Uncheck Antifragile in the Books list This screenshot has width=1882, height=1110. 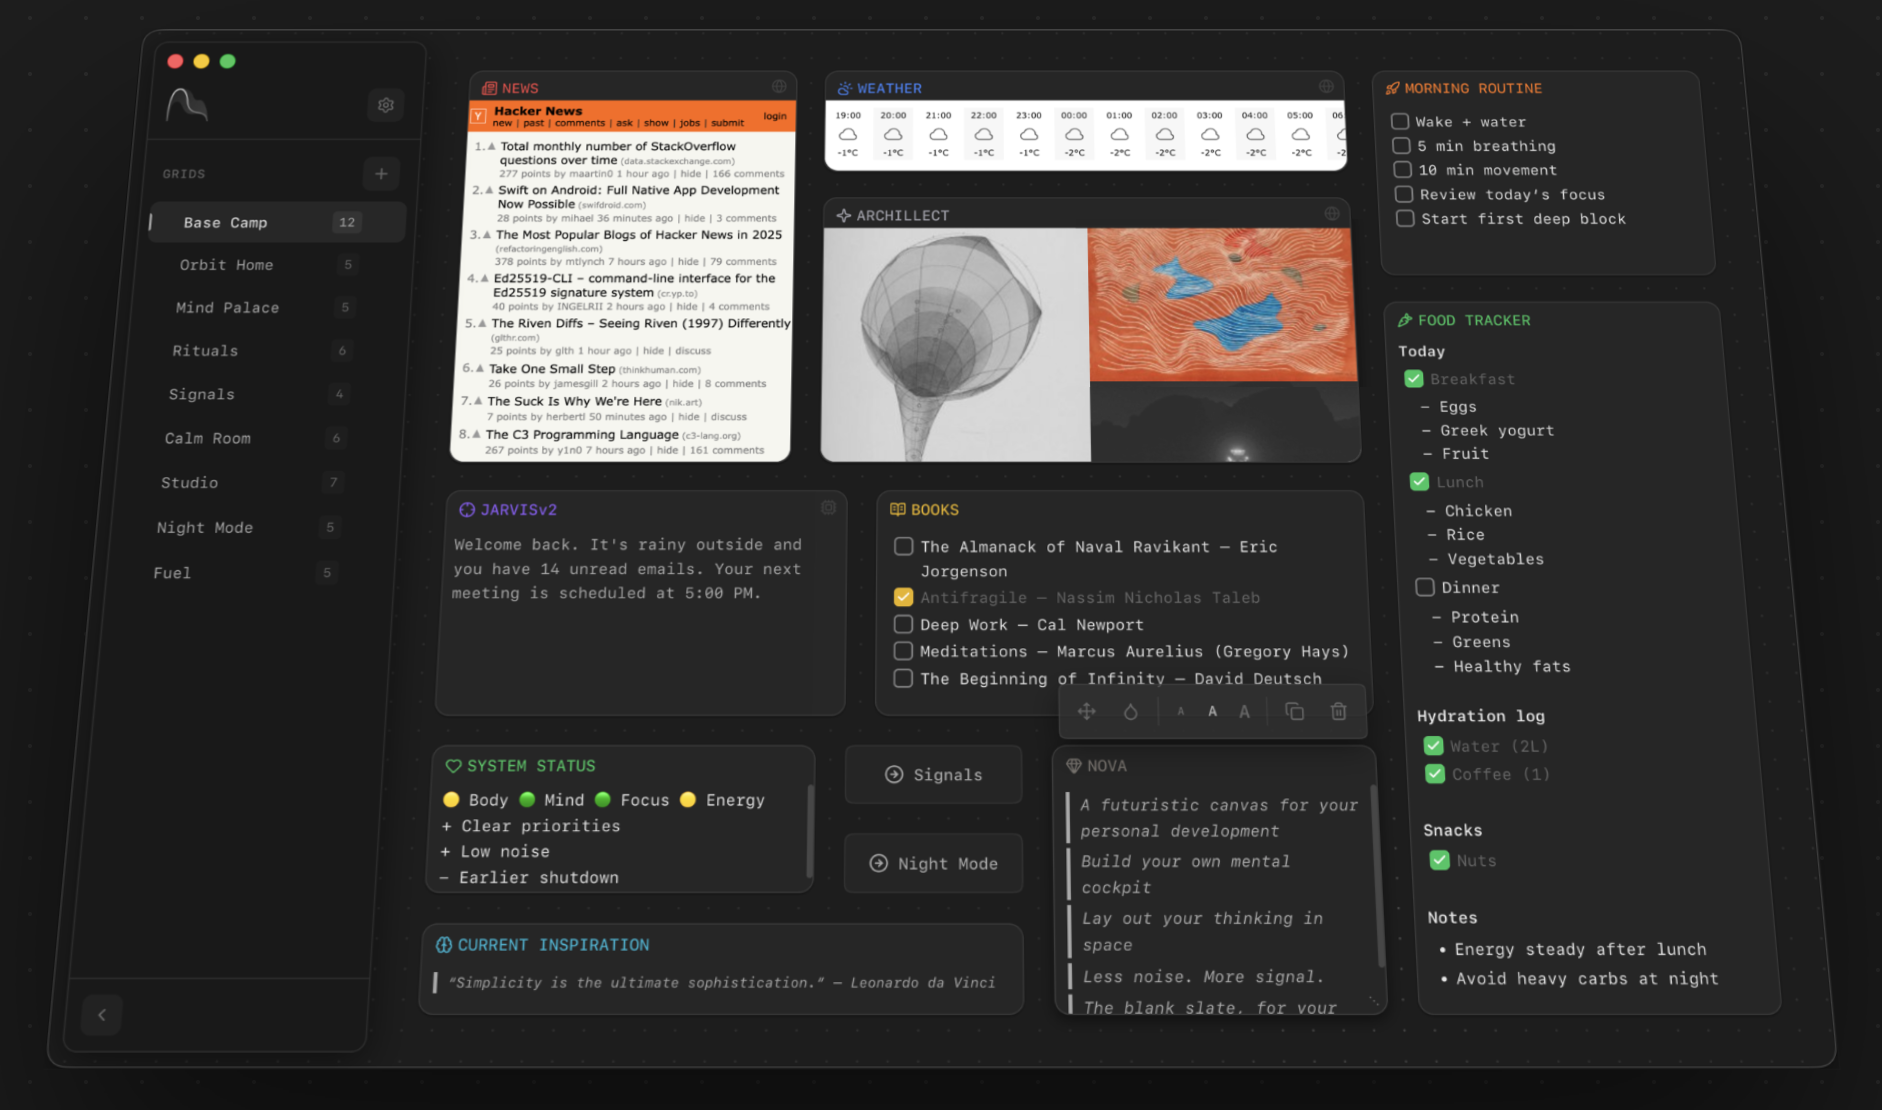tap(903, 596)
